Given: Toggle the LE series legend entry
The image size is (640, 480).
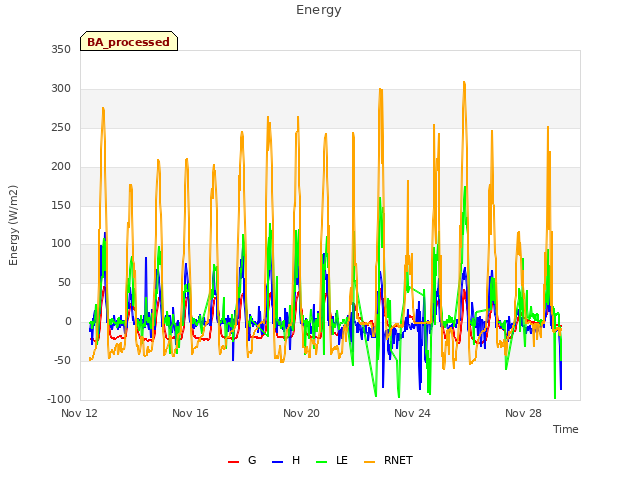Looking at the screenshot, I should [x=332, y=460].
